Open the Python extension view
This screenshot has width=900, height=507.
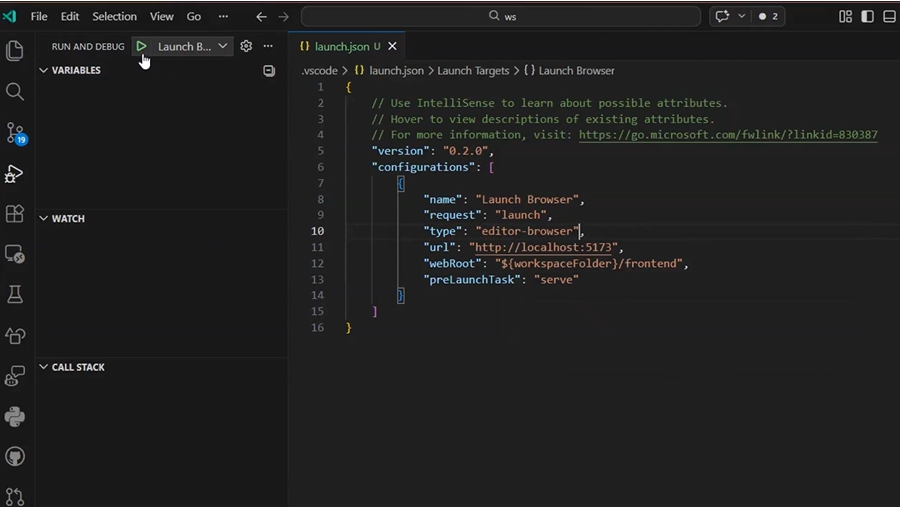15,416
